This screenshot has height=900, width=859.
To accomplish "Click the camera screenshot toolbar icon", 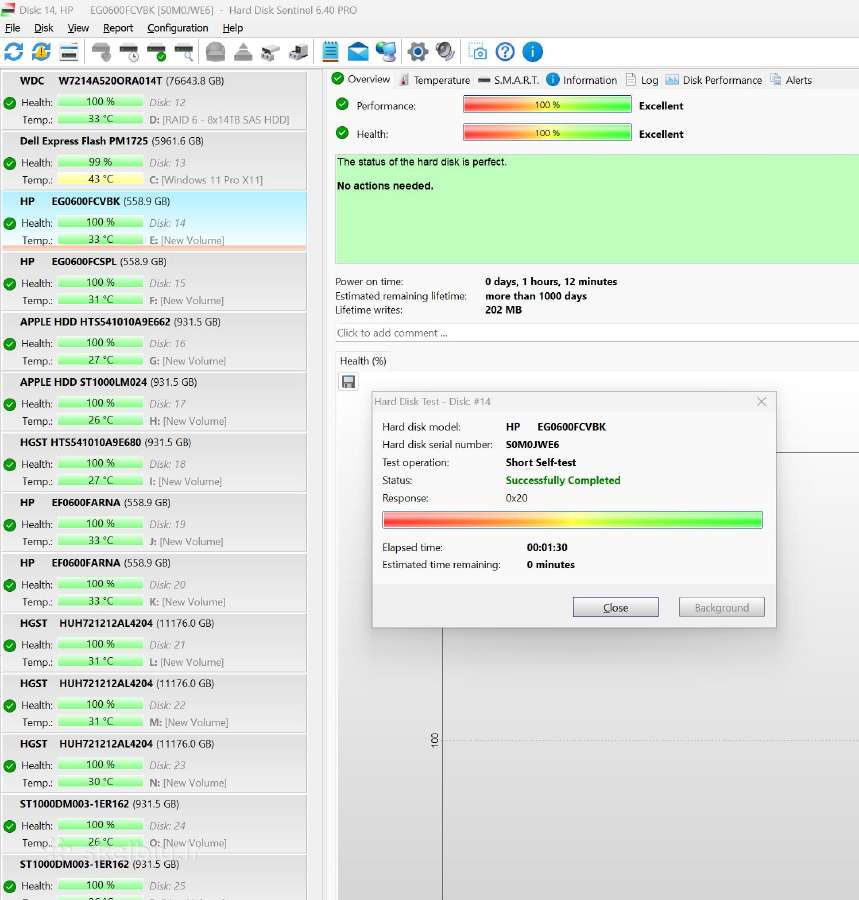I will pyautogui.click(x=477, y=52).
